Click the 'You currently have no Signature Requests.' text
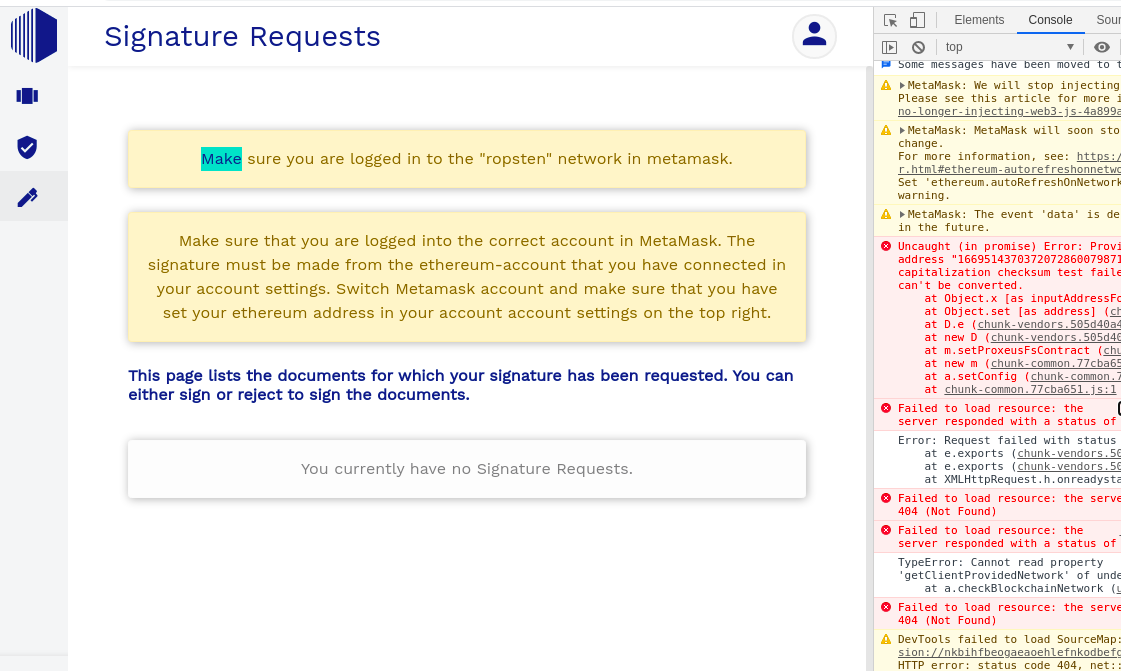Viewport: 1121px width, 671px height. pos(467,469)
